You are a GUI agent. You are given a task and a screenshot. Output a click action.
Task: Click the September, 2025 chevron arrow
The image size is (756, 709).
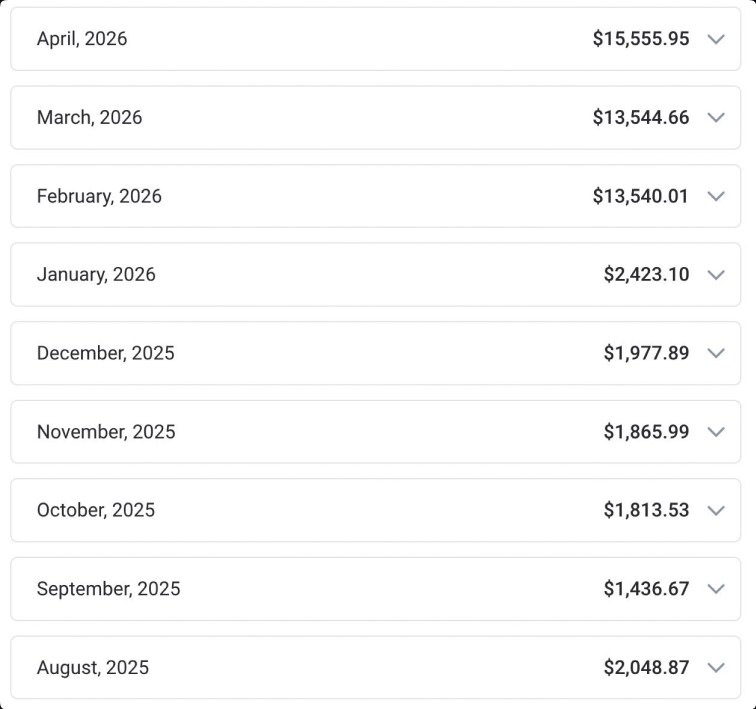click(716, 589)
